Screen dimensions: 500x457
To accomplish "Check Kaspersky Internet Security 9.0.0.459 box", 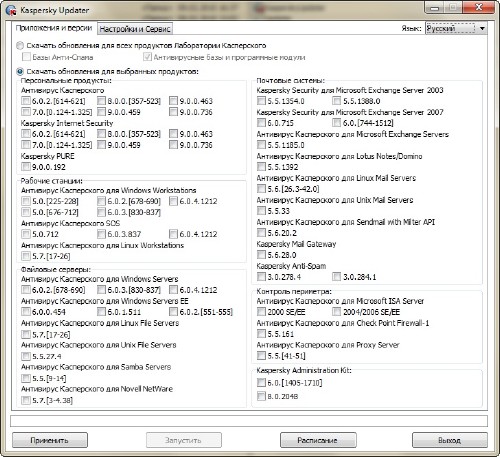I will click(102, 145).
